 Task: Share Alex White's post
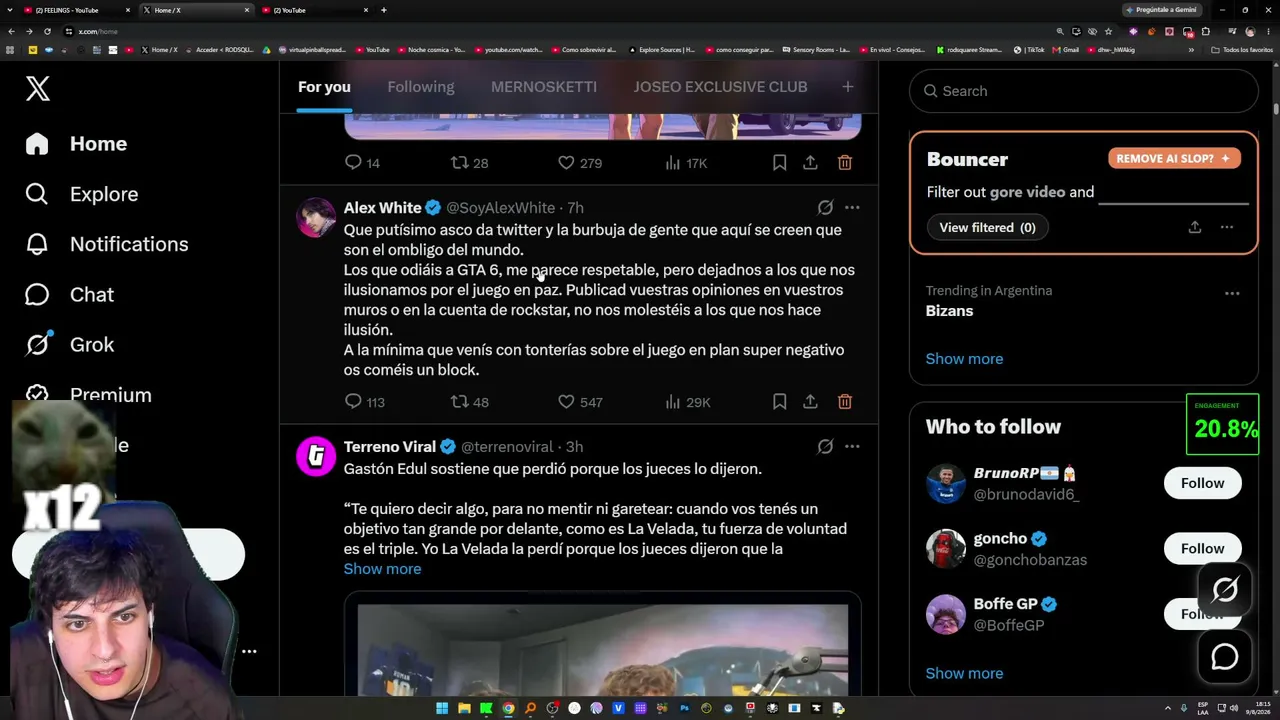pos(810,402)
